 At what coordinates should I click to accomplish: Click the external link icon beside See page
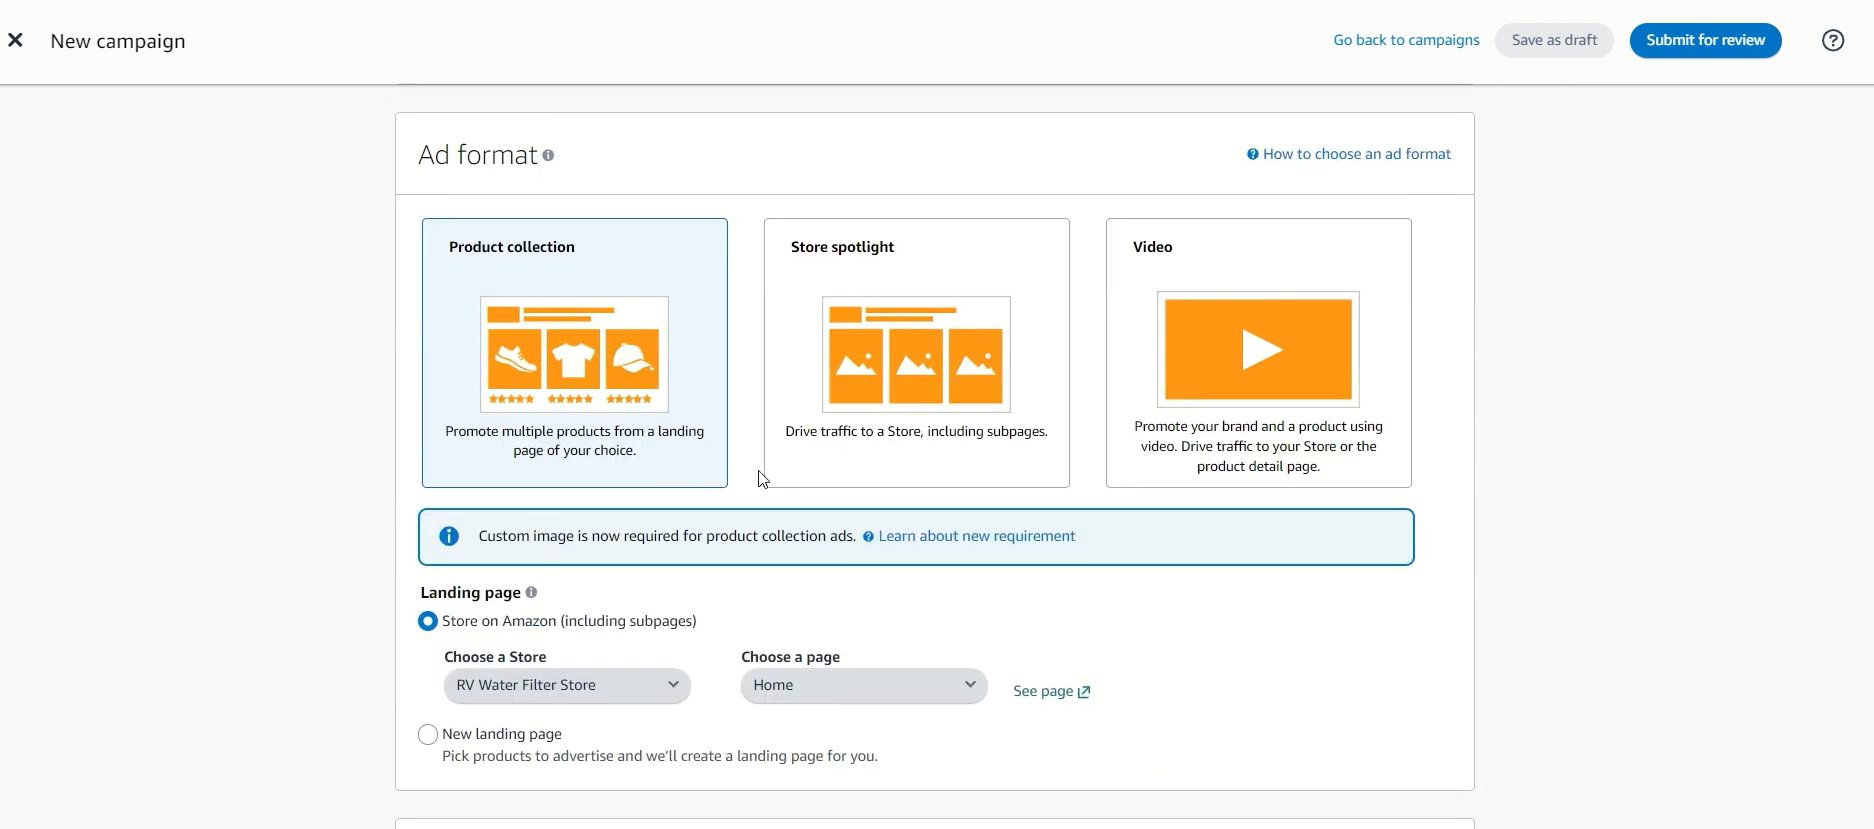(x=1084, y=692)
